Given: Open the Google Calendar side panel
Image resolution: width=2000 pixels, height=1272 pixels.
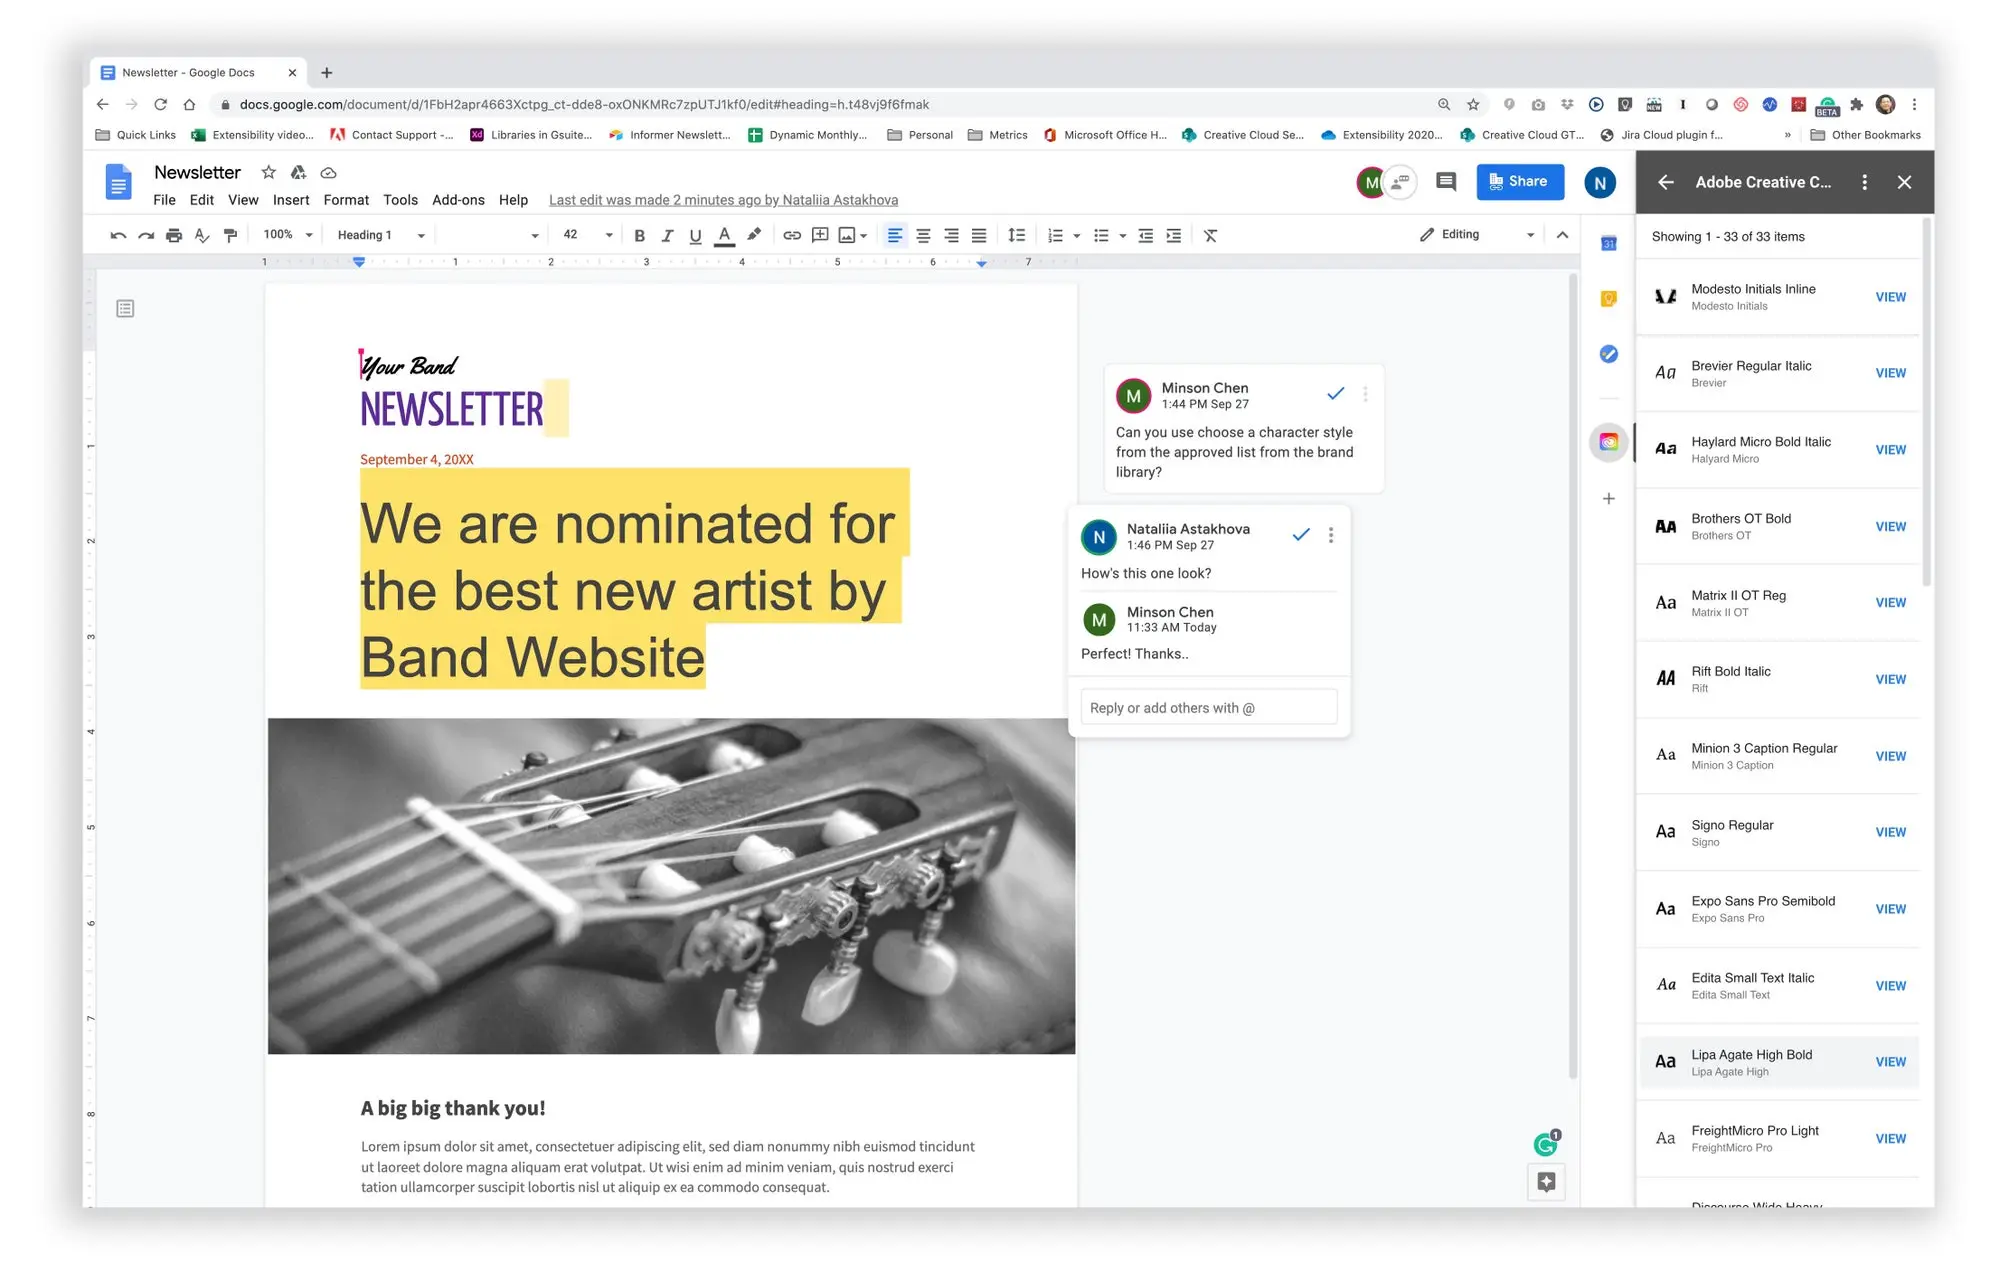Looking at the screenshot, I should (1609, 243).
